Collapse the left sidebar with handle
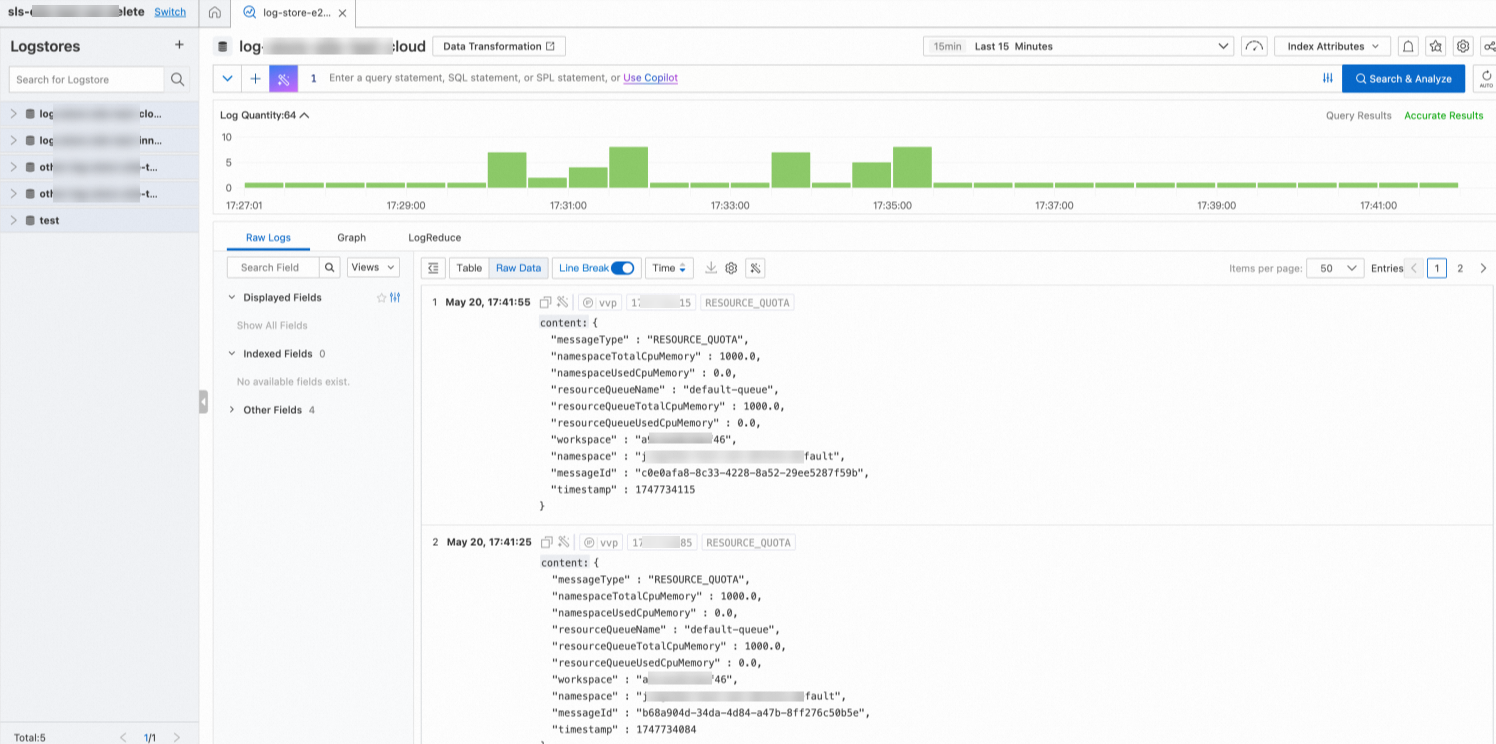Screen dimensions: 1496x744 (203, 401)
